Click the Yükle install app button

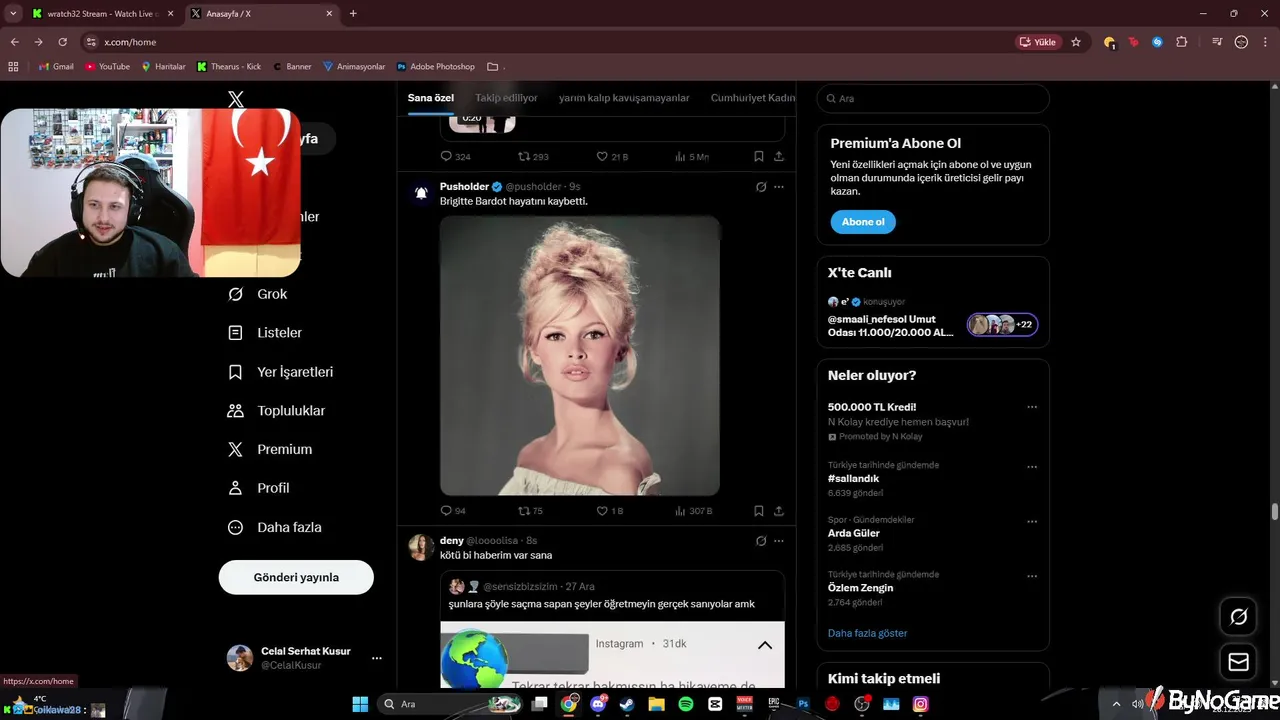[x=1038, y=42]
